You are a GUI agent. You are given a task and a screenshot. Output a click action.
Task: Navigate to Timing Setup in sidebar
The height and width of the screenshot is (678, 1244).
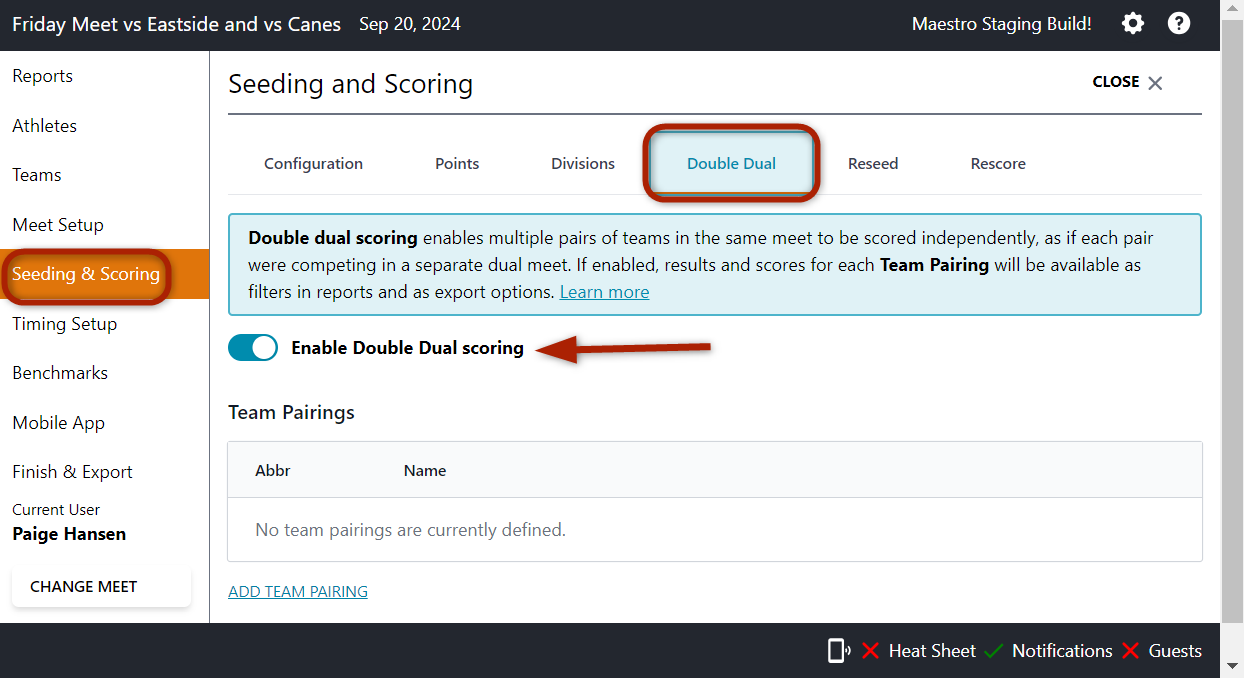pyautogui.click(x=64, y=324)
